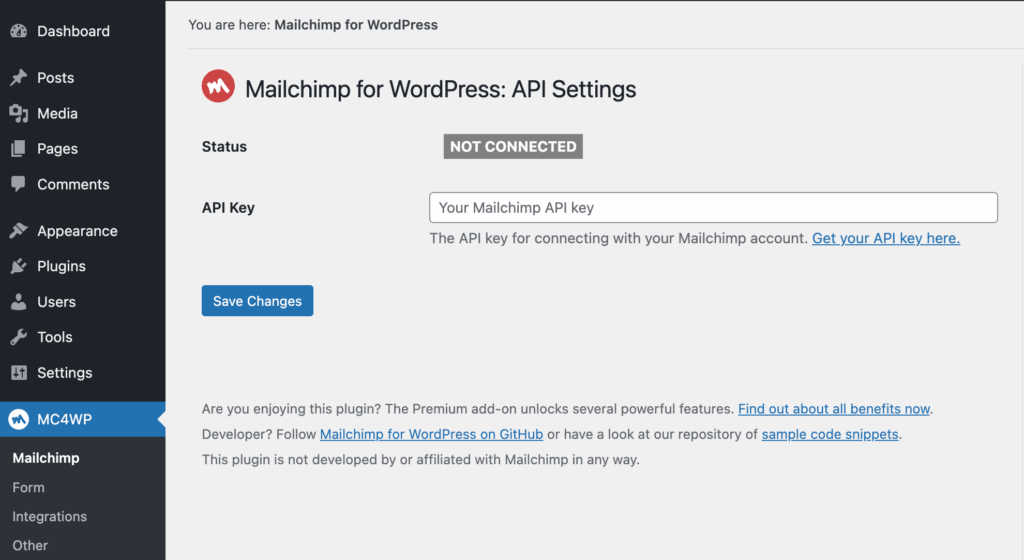Follow the Get your API key here link
Screen dimensions: 1024x560
(886, 238)
